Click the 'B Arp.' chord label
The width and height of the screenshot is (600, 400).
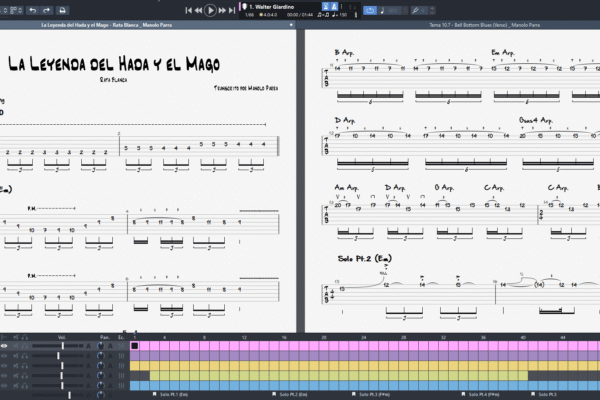(344, 52)
